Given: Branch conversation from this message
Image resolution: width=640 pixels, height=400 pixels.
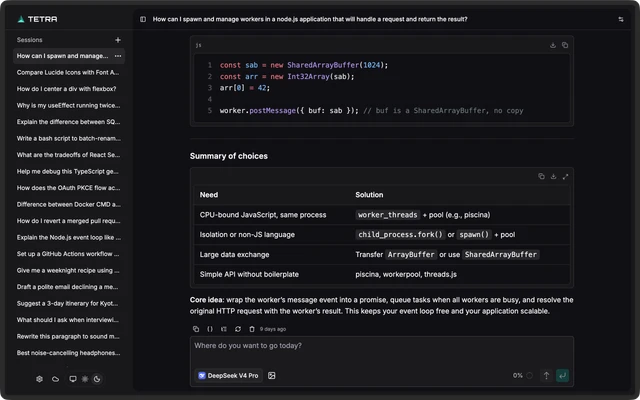Looking at the screenshot, I should coord(224,329).
